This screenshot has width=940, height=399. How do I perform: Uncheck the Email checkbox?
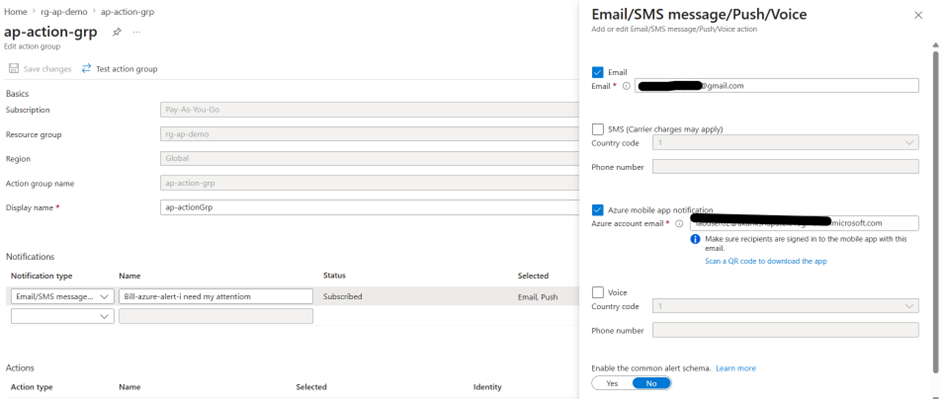click(x=597, y=72)
